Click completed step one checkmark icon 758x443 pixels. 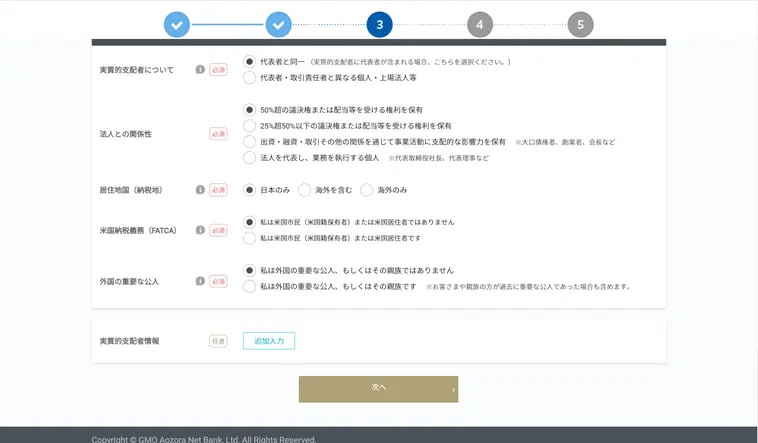[177, 24]
